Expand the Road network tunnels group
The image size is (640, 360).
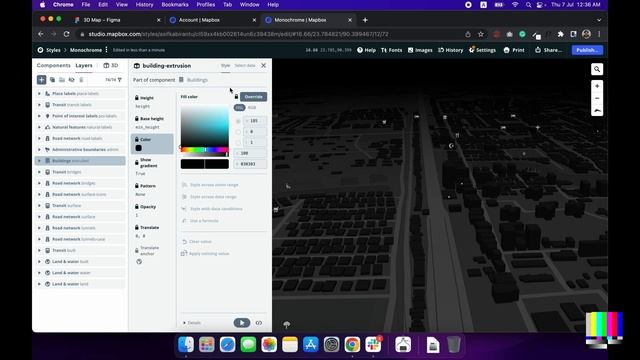(x=40, y=228)
